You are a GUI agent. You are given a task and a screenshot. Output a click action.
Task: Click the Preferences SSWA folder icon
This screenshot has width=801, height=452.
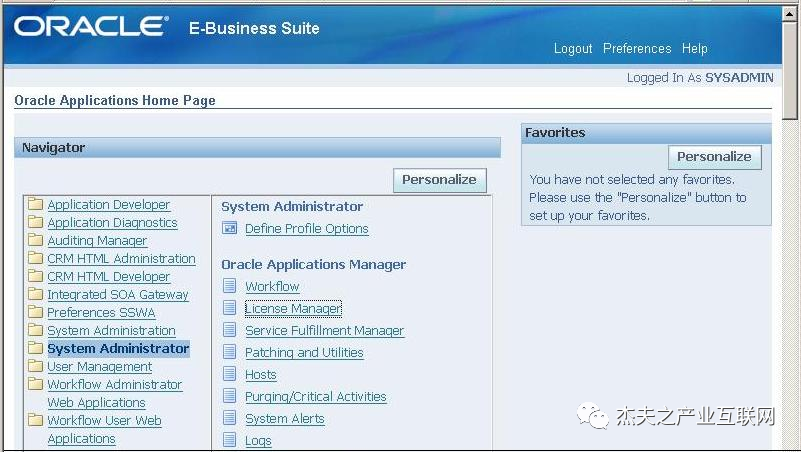point(35,312)
